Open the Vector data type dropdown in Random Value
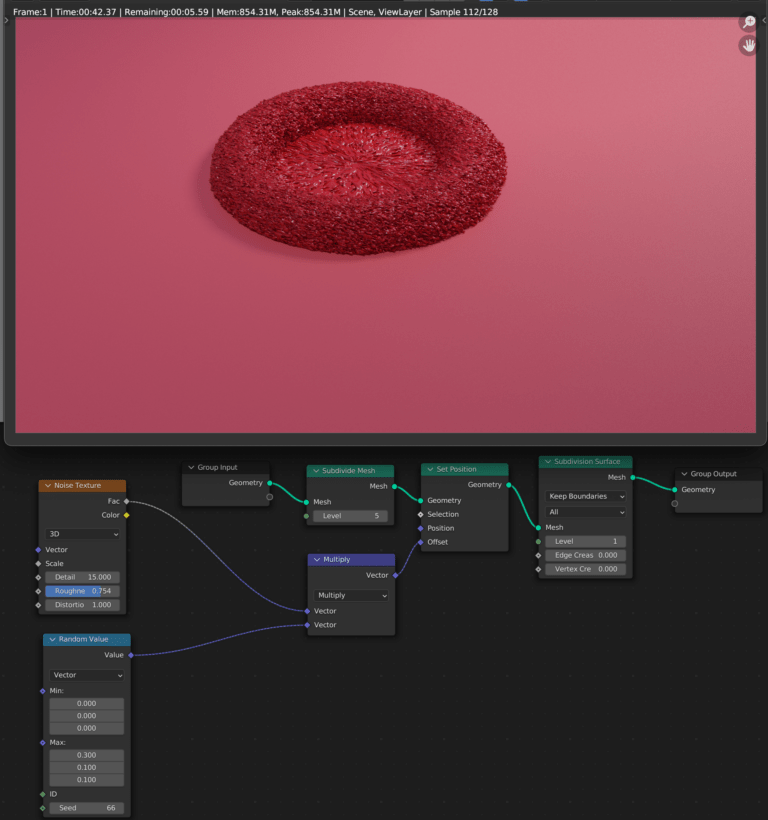This screenshot has width=768, height=820. (x=86, y=675)
